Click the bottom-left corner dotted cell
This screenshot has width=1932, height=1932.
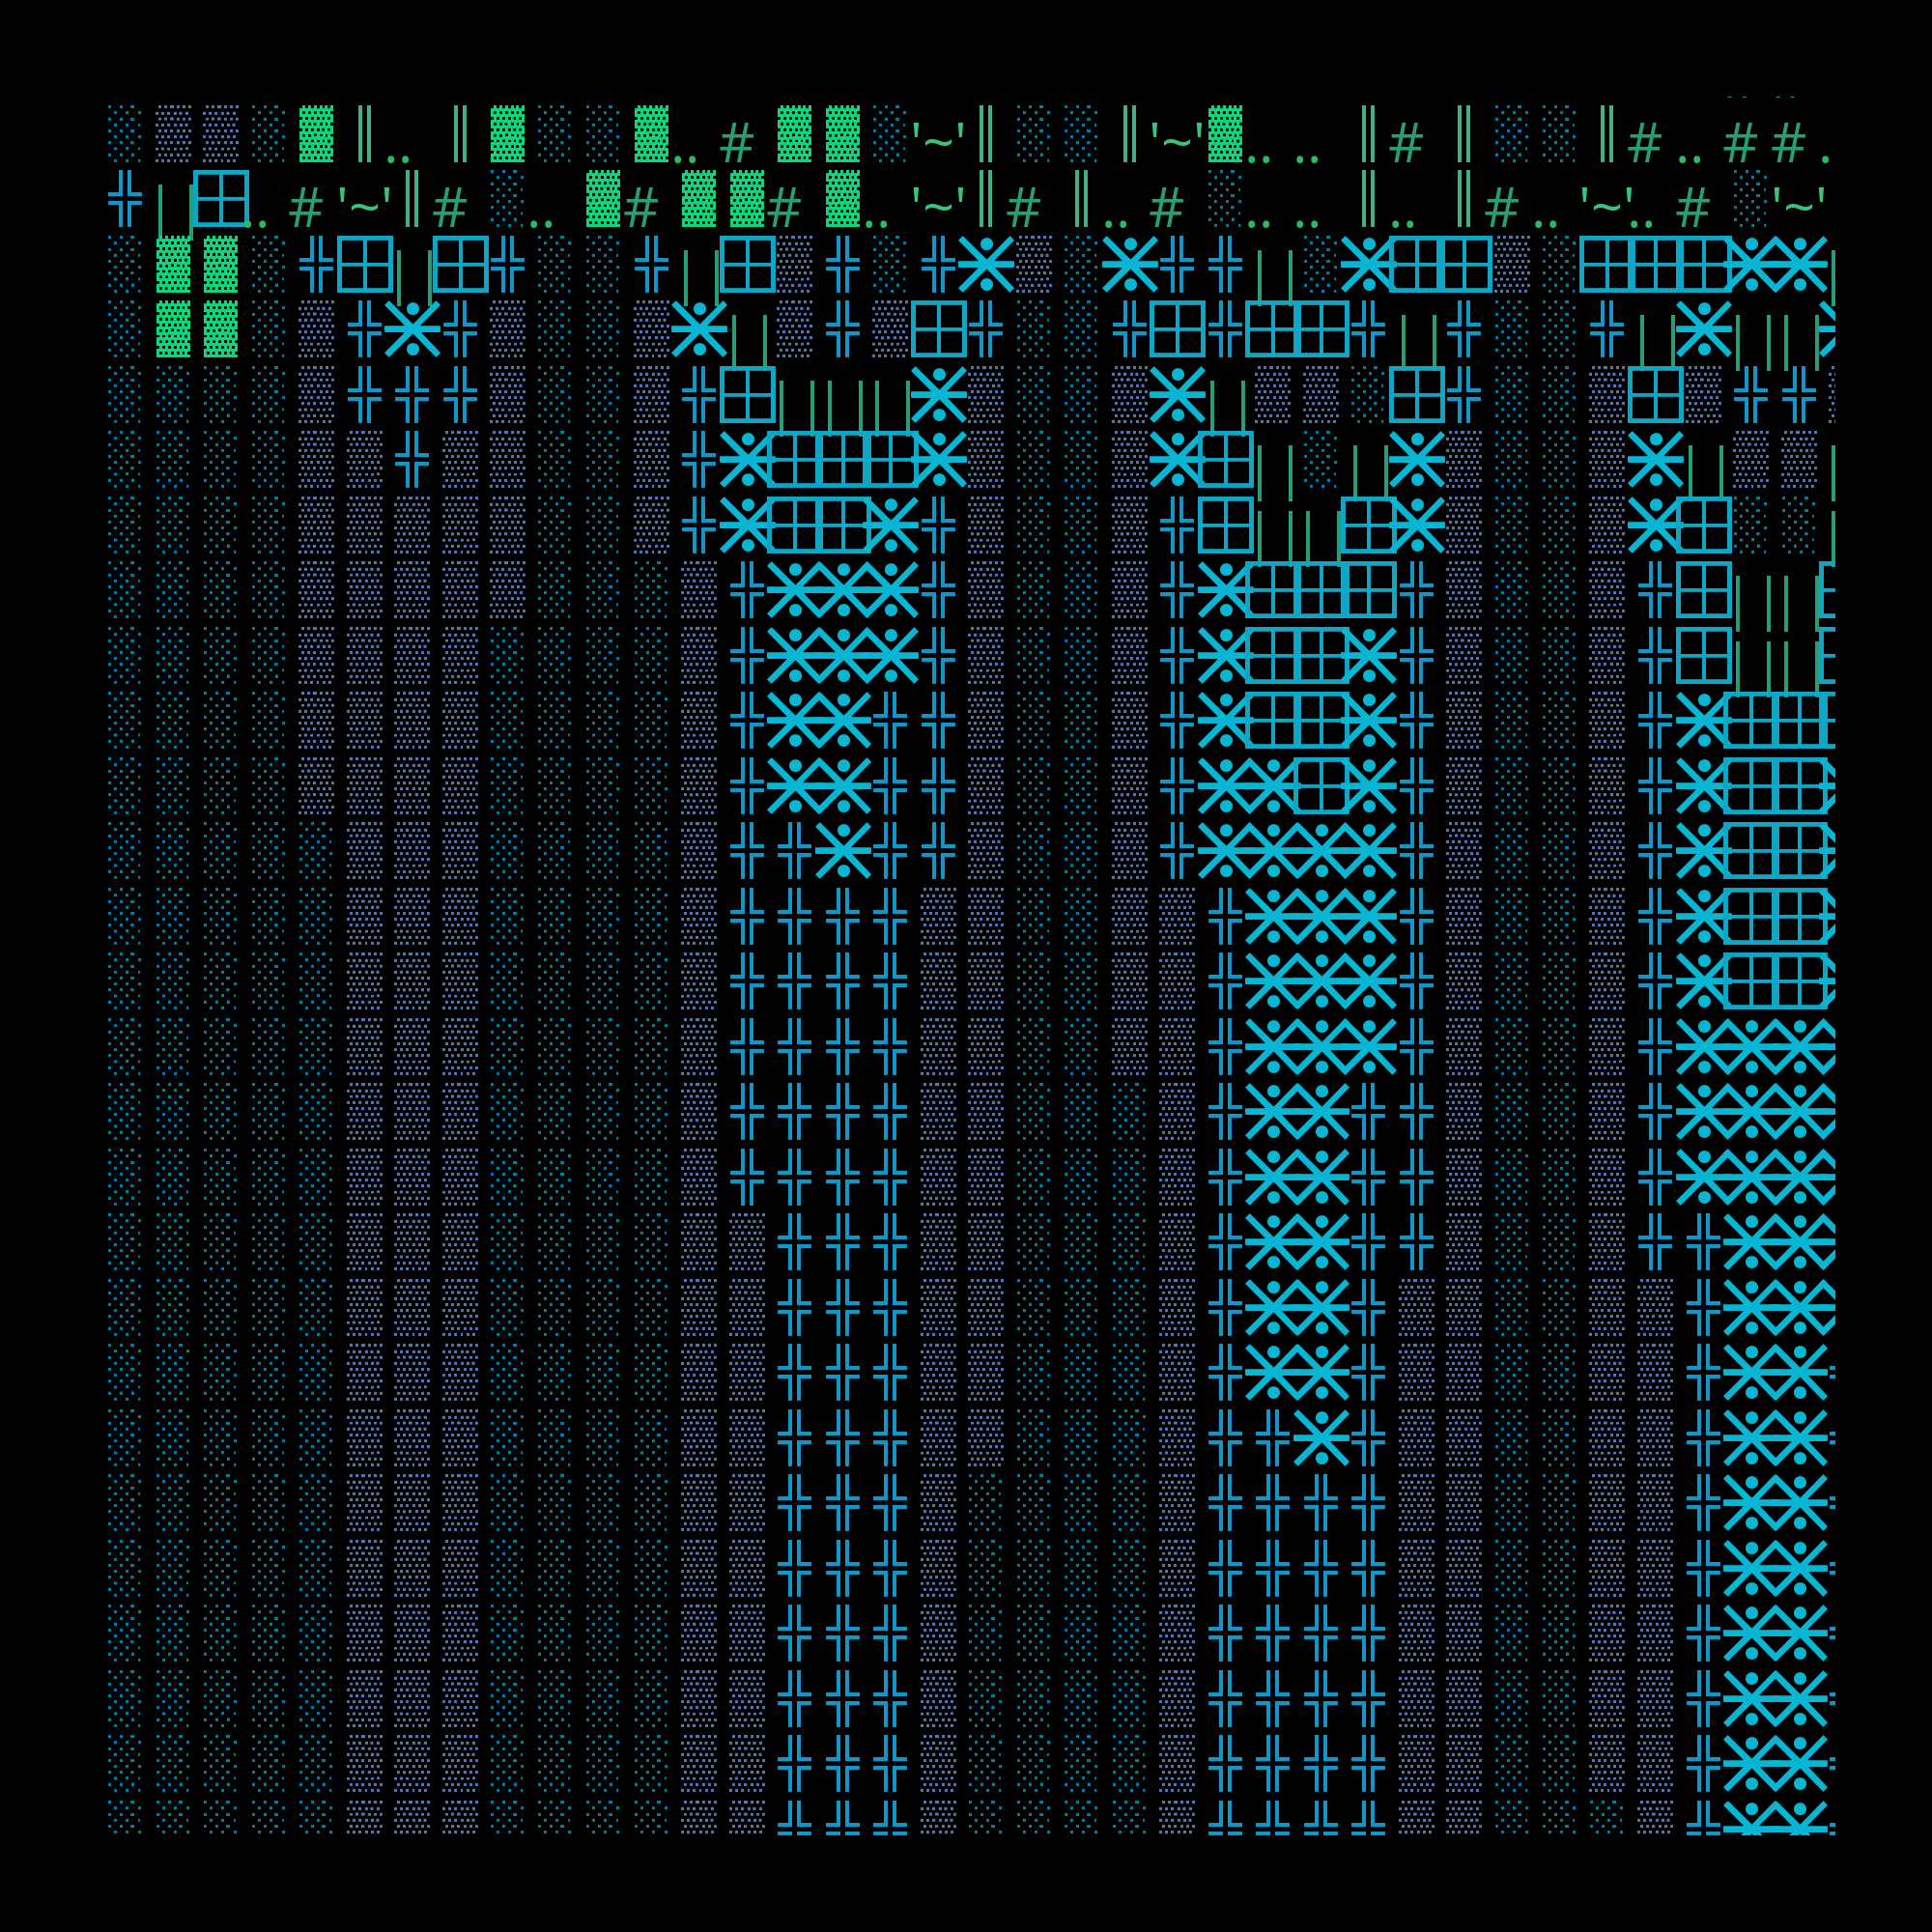click(125, 1817)
